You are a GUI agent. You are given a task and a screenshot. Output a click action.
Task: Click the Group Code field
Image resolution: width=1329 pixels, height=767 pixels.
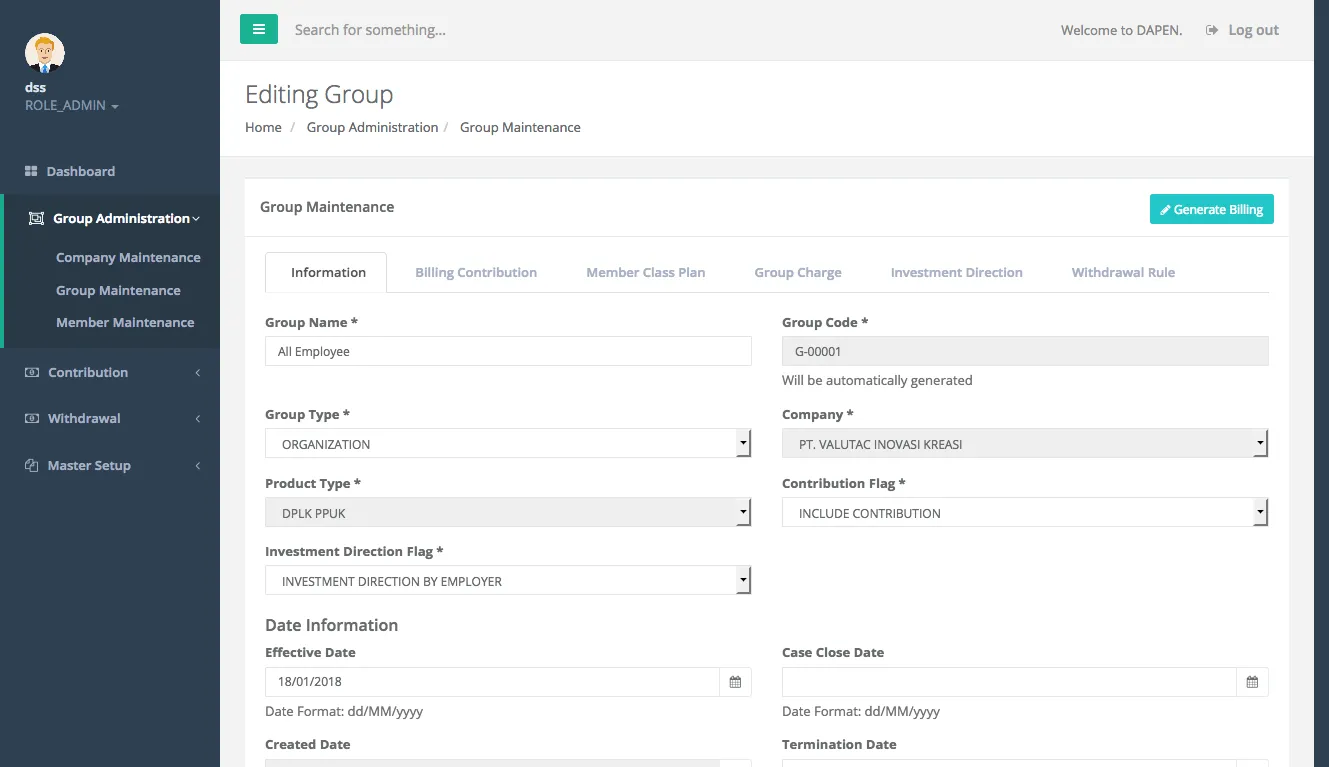coord(1025,351)
